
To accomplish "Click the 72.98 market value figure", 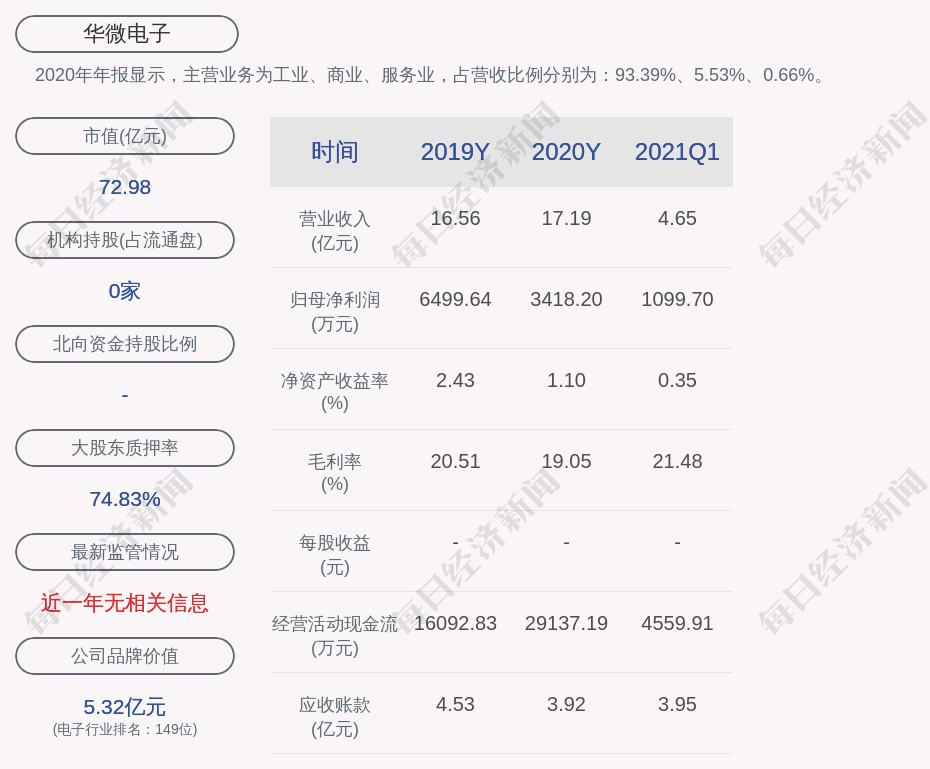I will pyautogui.click(x=125, y=187).
